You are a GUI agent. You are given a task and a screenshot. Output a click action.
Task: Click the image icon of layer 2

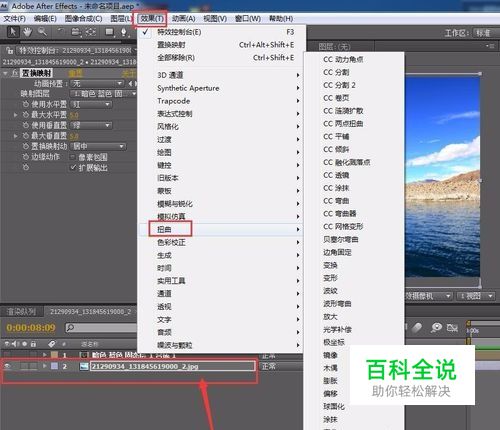(84, 366)
